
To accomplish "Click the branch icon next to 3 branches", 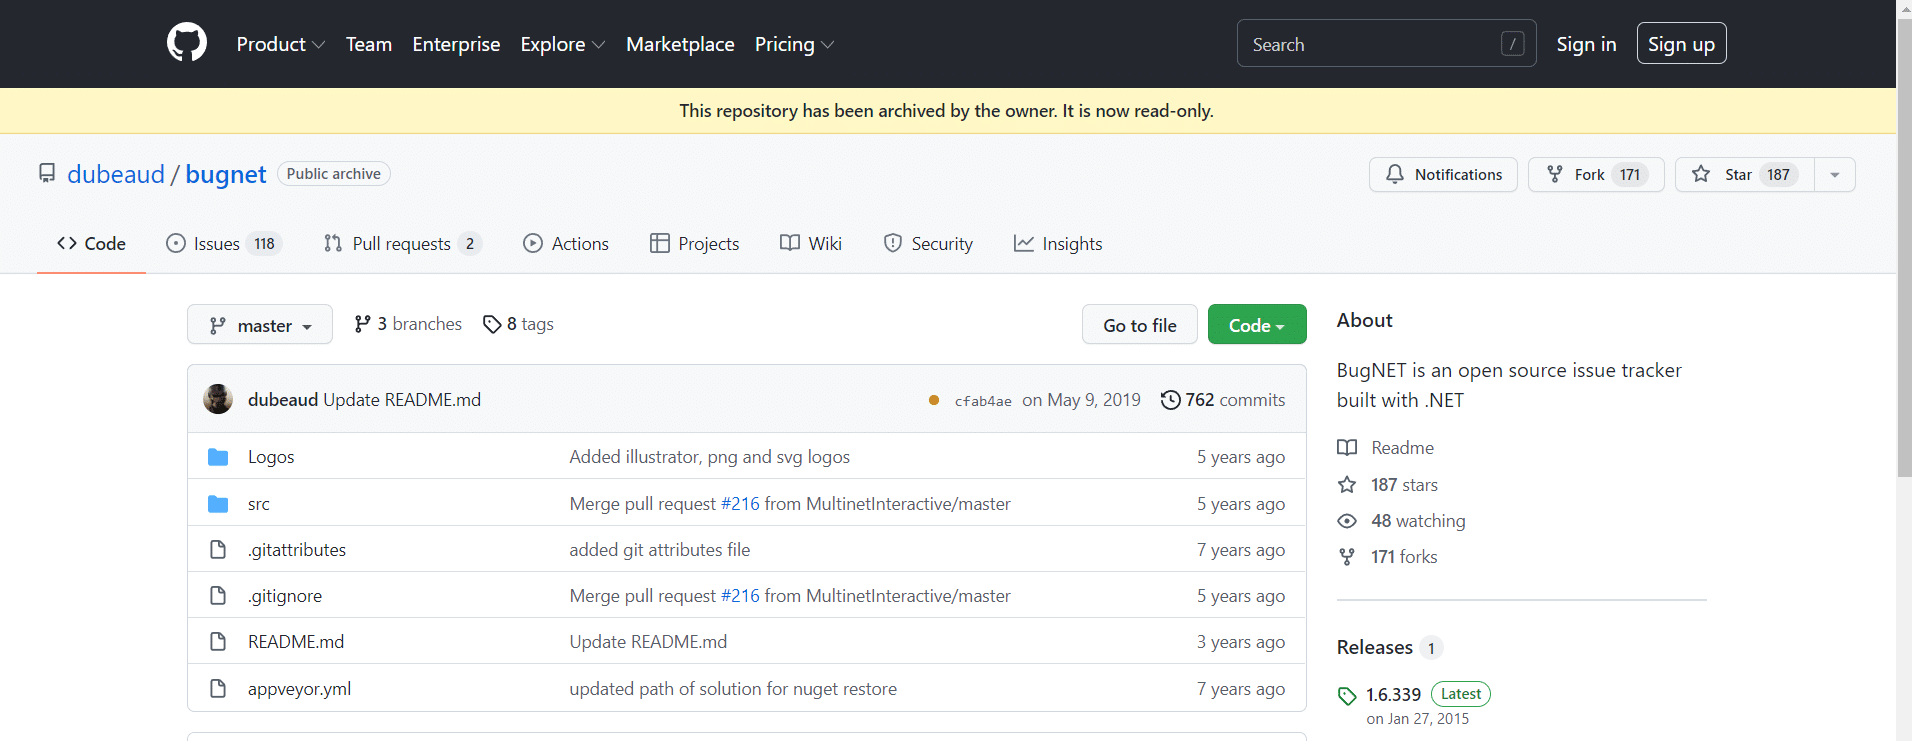I will point(362,324).
